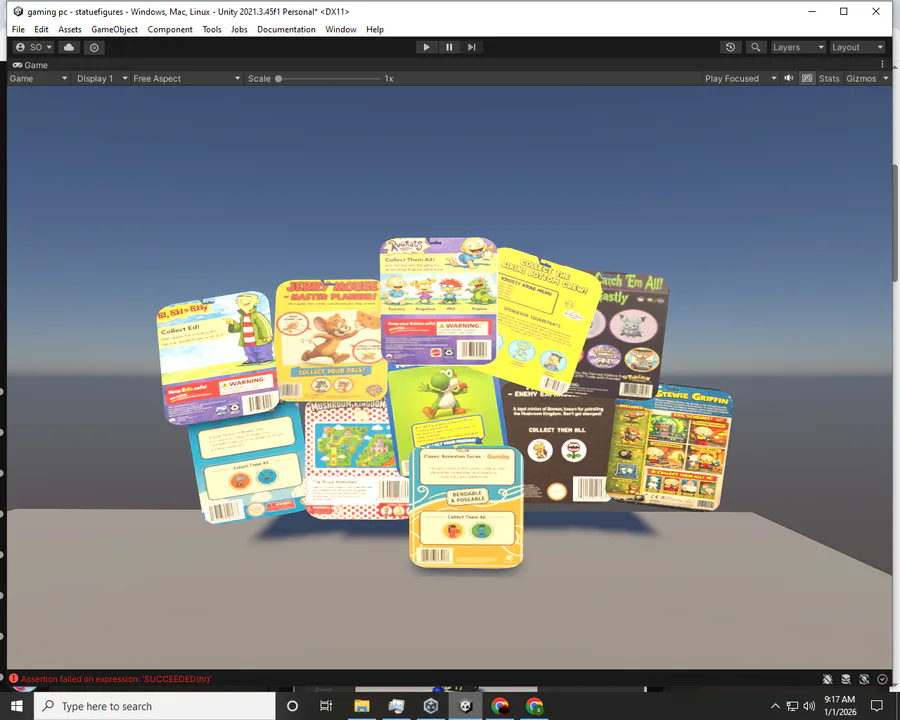Open the Help menu
Viewport: 900px width, 720px height.
[x=375, y=29]
